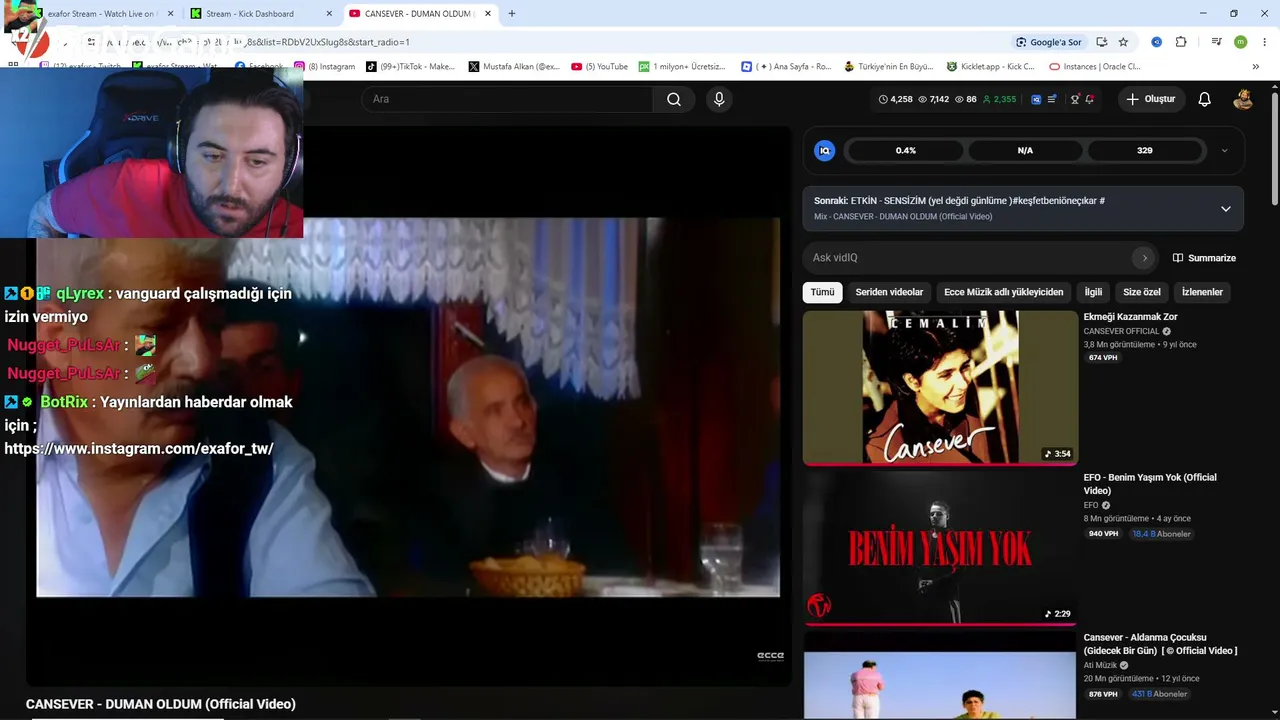
Task: Open the Benim Yaşım Yok video thumbnail
Action: click(940, 548)
